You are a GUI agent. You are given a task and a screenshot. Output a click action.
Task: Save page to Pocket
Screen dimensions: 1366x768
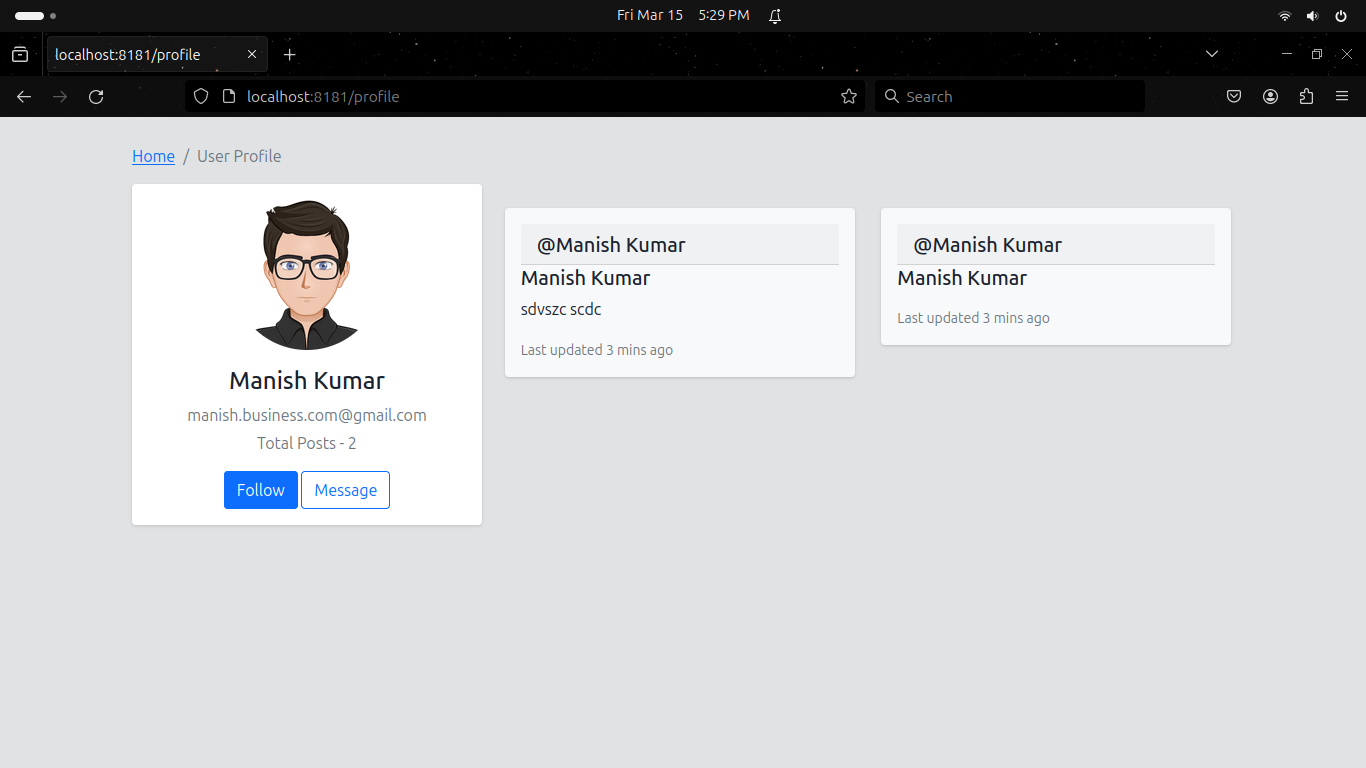pyautogui.click(x=1233, y=96)
